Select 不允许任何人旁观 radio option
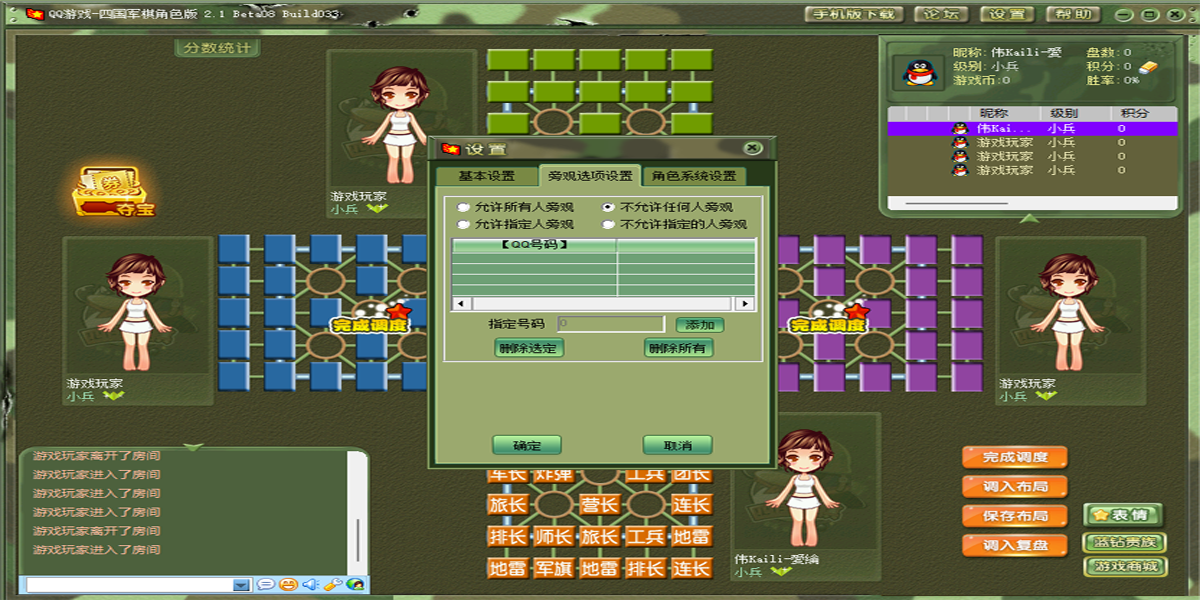This screenshot has height=600, width=1200. [608, 207]
